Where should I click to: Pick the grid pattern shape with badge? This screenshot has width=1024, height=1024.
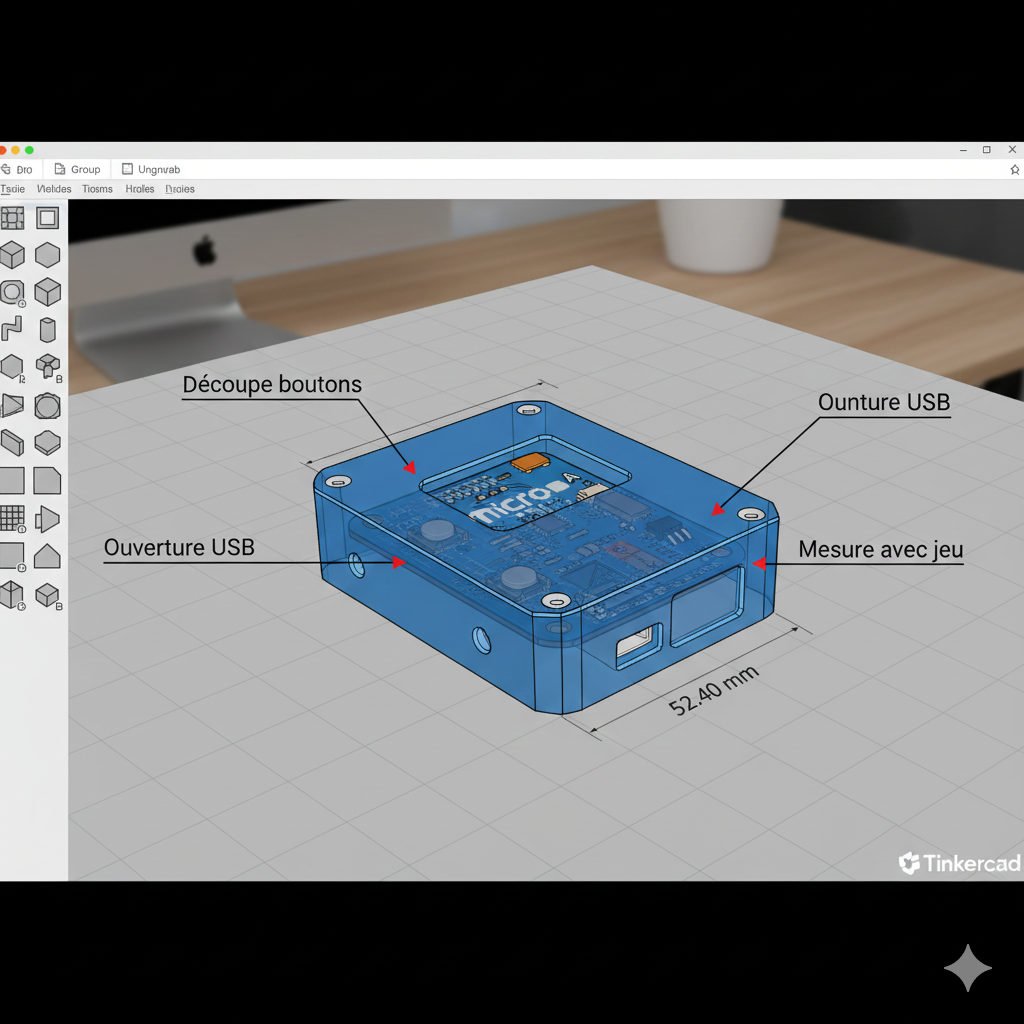[x=12, y=518]
